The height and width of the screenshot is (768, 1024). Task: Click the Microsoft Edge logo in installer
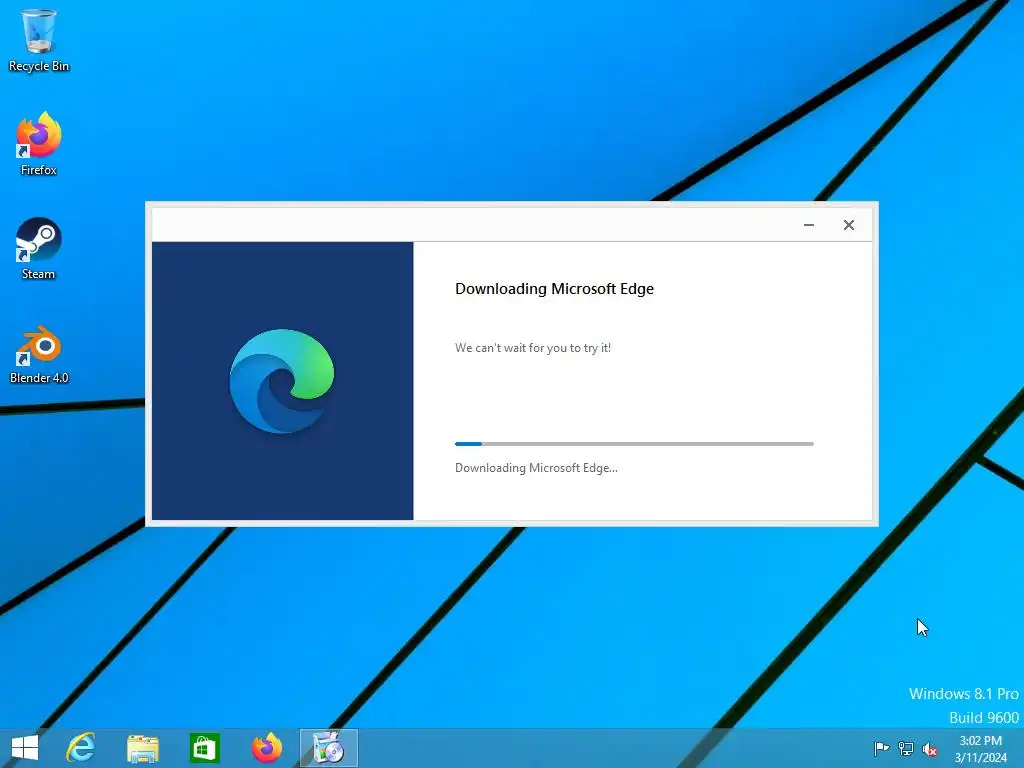click(281, 381)
